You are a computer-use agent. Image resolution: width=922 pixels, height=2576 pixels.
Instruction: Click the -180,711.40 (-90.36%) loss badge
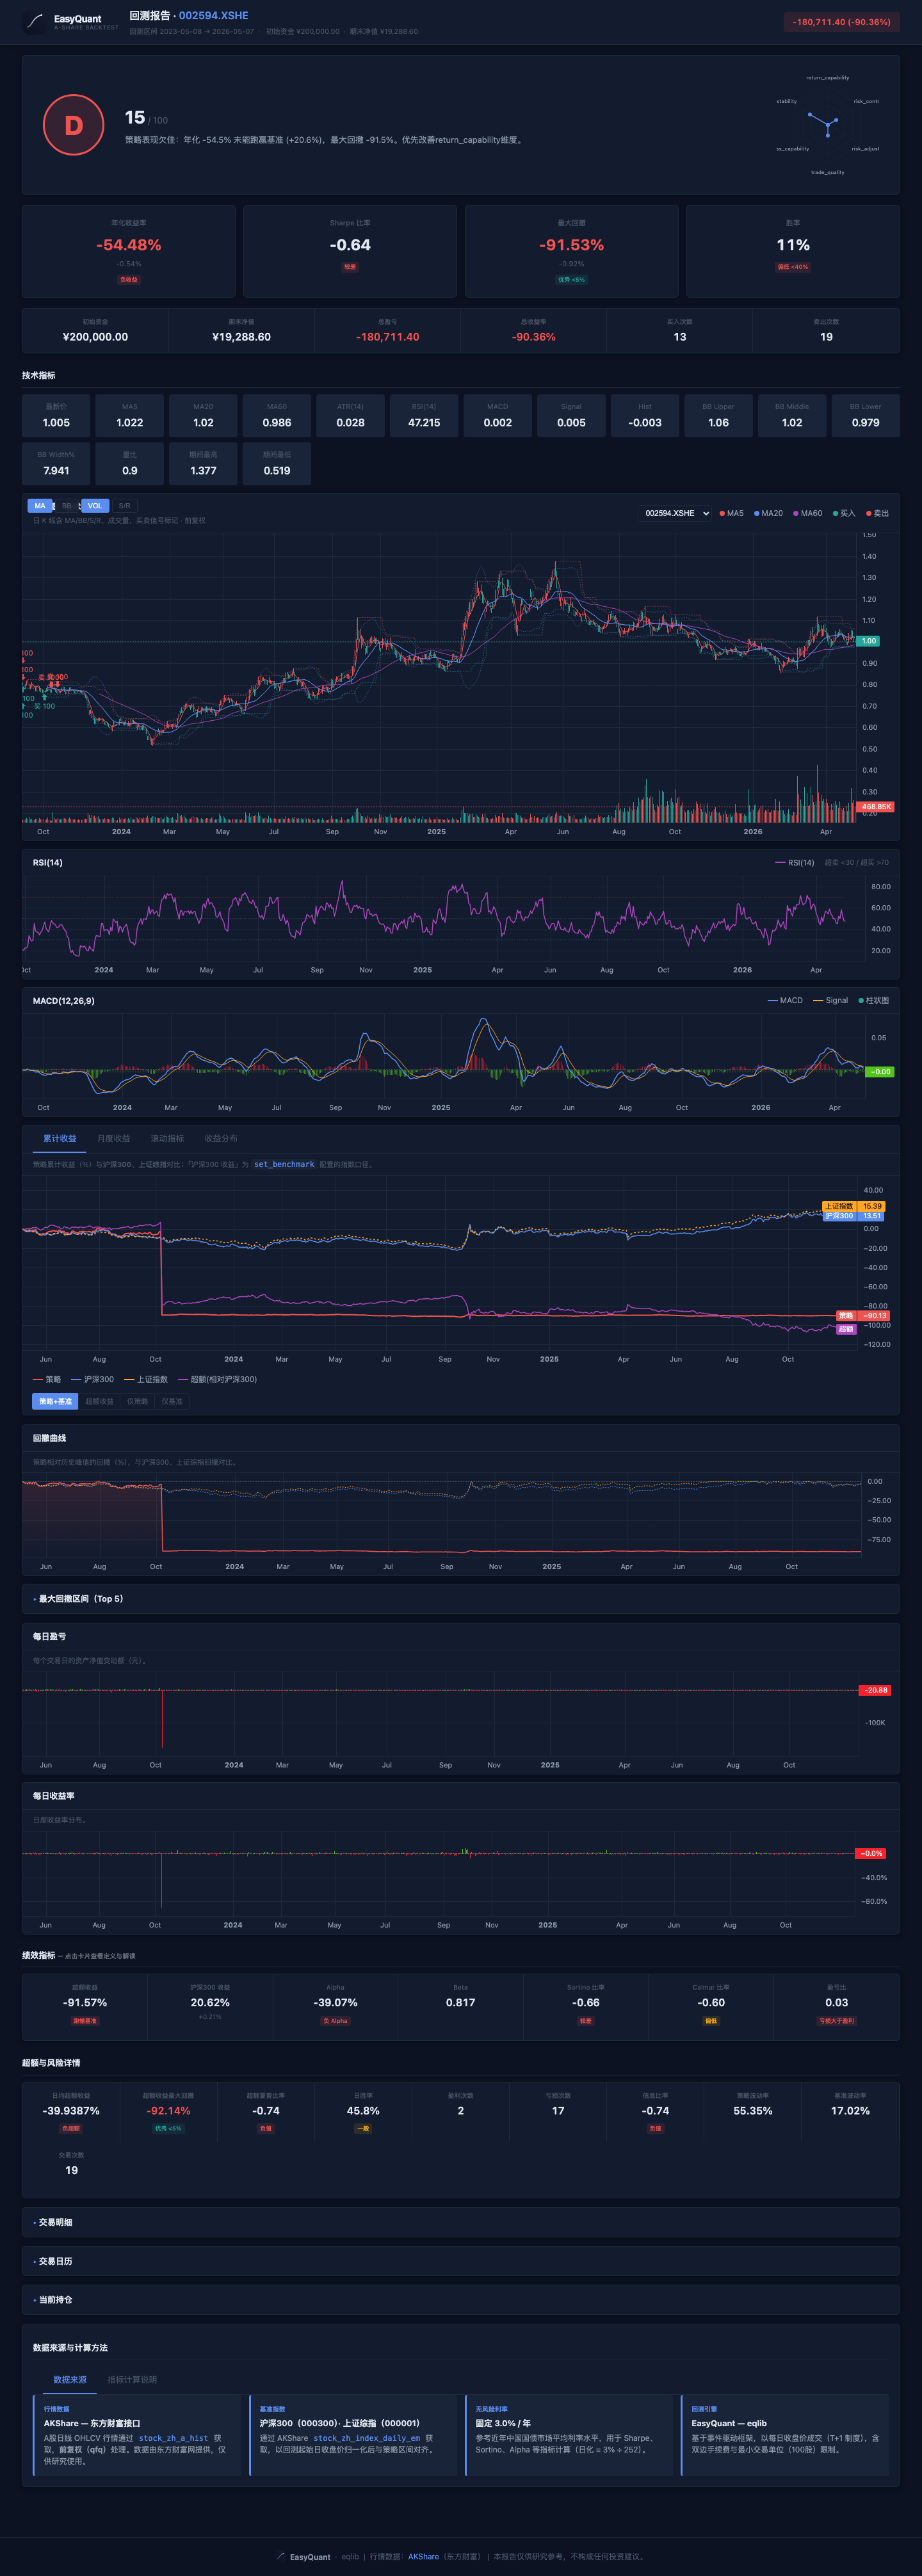click(841, 22)
